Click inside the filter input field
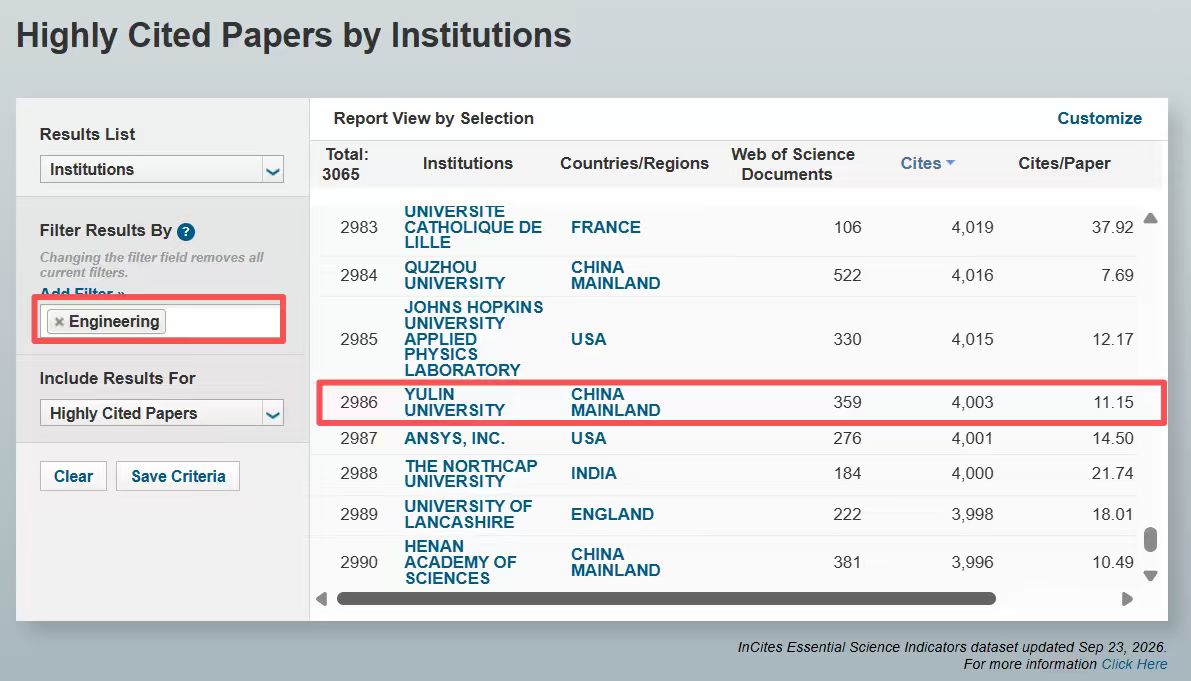The image size is (1191, 681). pos(220,322)
